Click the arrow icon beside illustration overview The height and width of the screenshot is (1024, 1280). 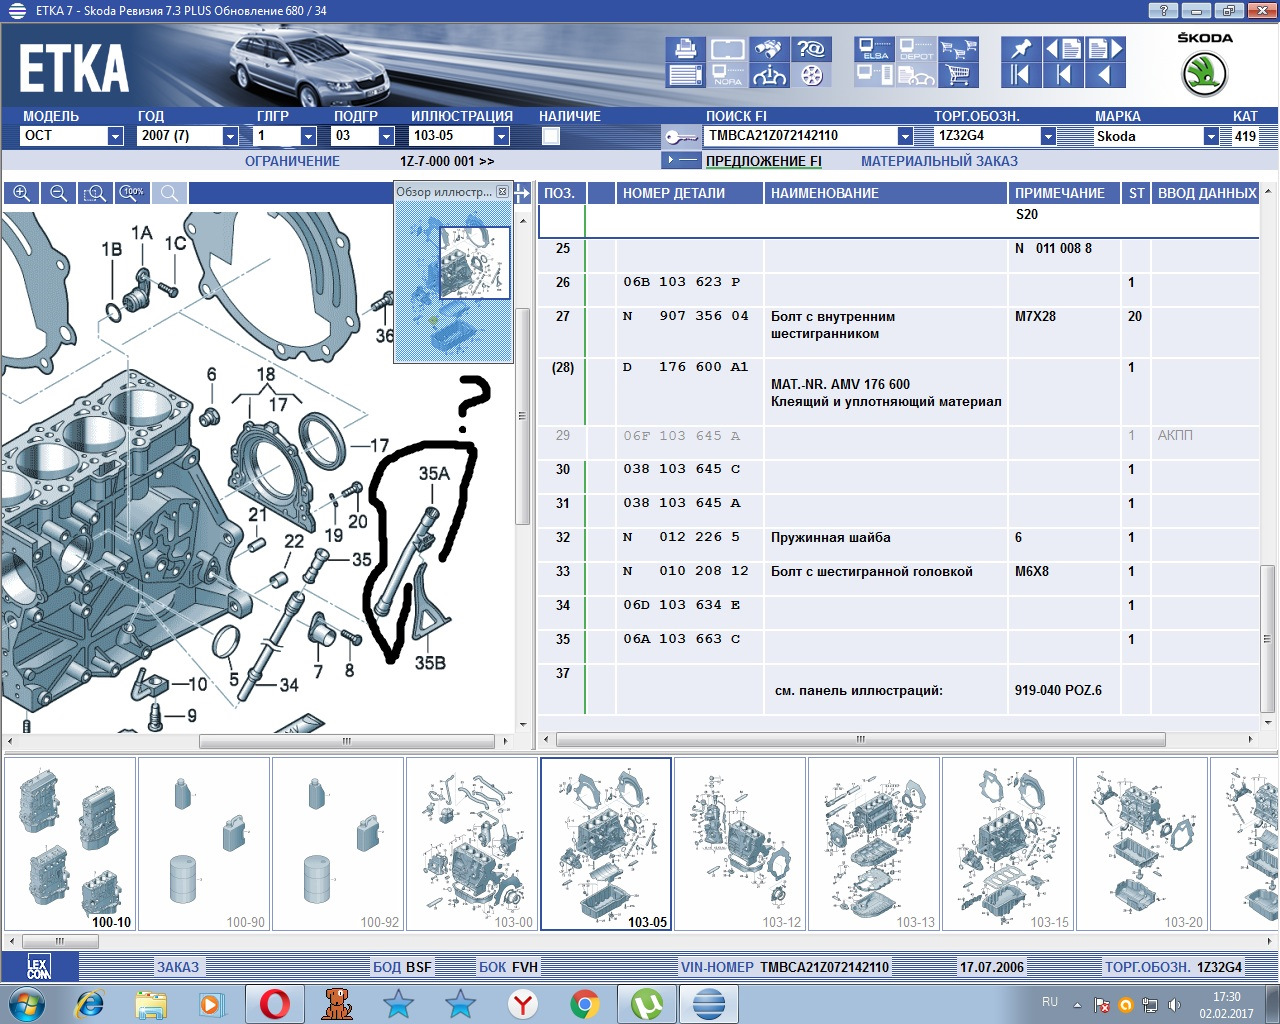[522, 193]
